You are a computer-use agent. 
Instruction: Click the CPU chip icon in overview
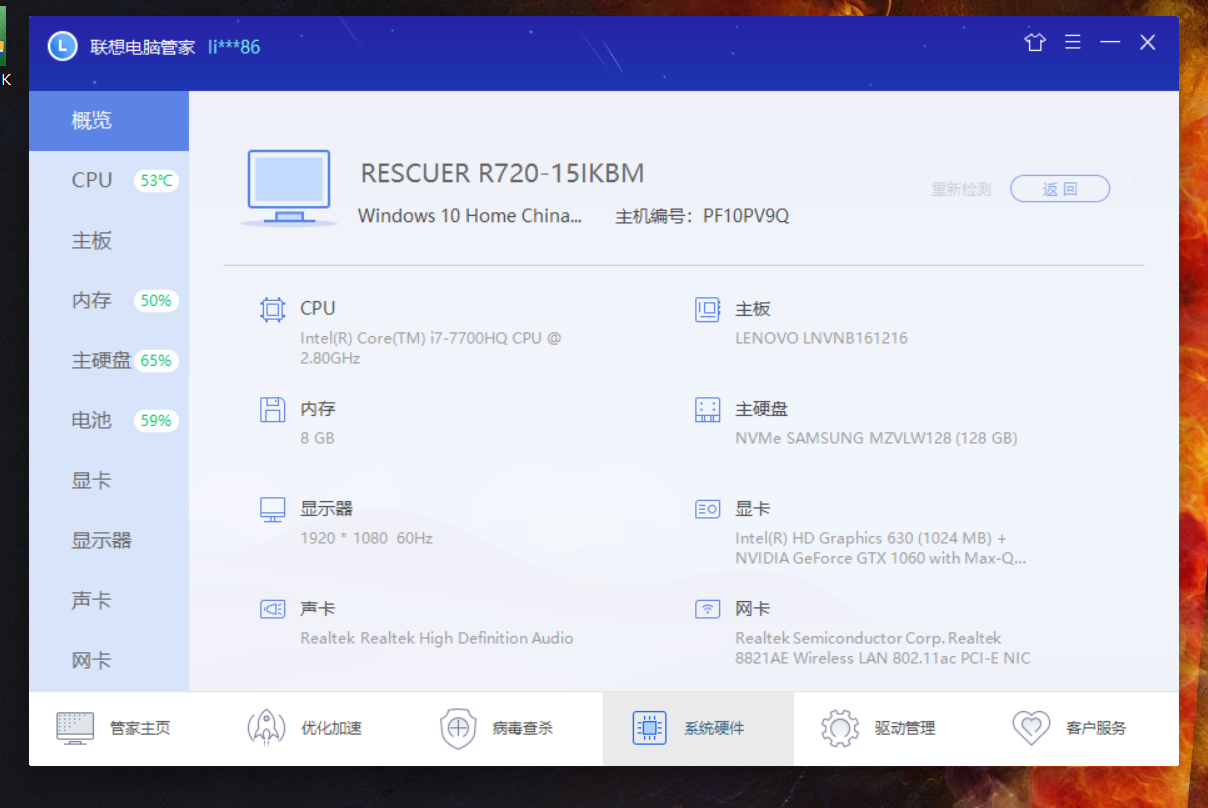(272, 310)
